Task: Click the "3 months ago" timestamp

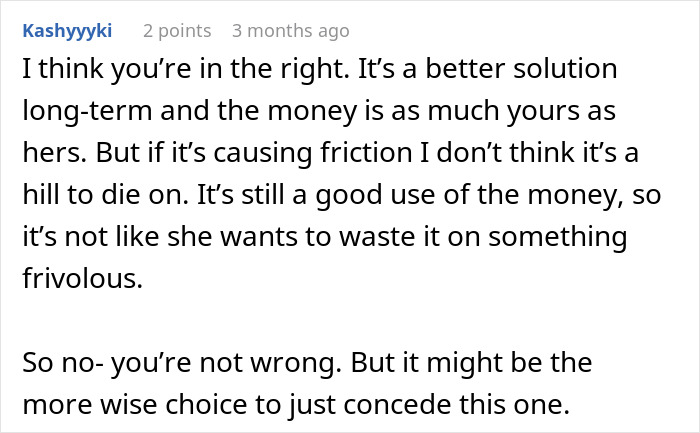Action: (290, 31)
